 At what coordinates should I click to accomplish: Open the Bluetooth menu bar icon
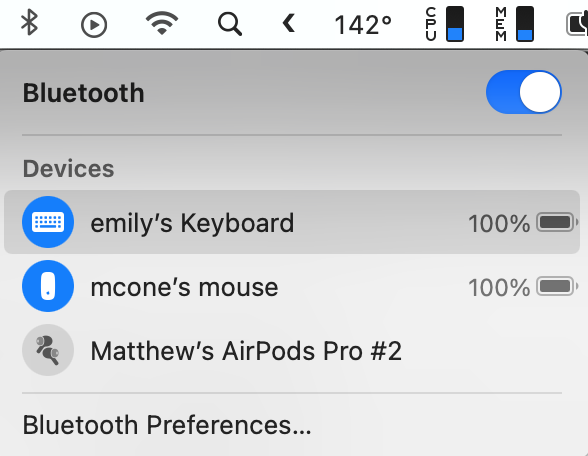[29, 23]
